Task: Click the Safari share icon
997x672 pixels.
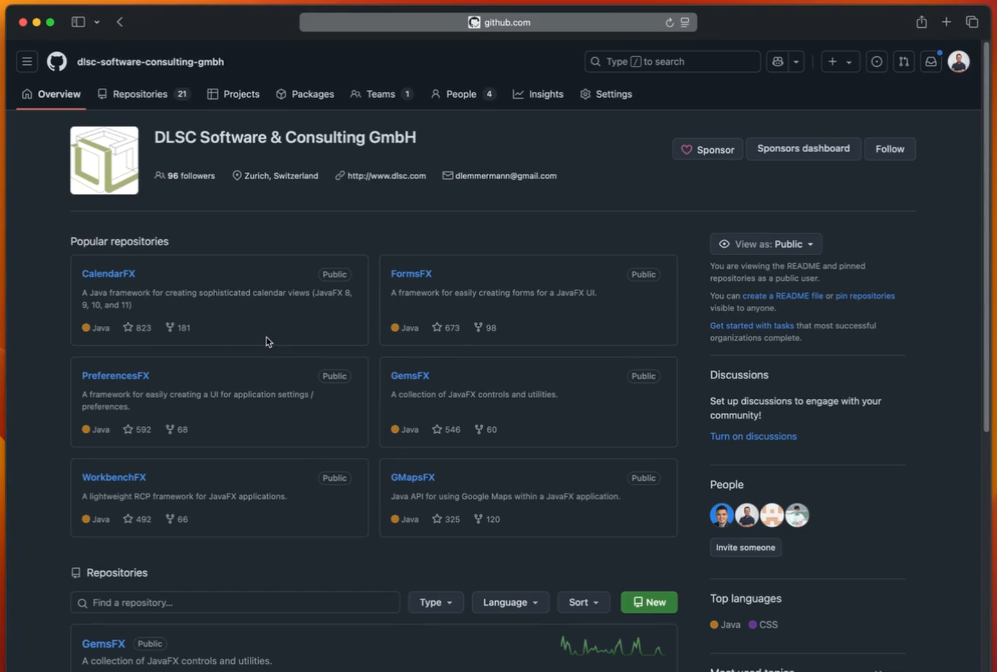Action: click(921, 22)
